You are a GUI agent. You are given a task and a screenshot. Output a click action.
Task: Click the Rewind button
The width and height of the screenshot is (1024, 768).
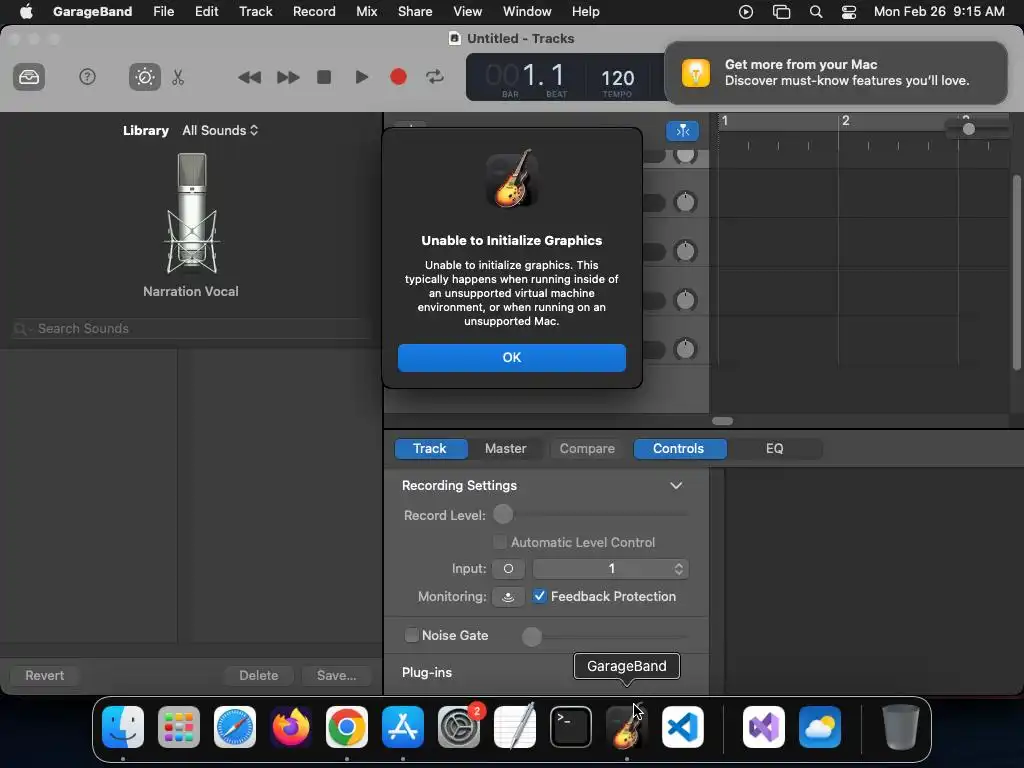pos(249,77)
